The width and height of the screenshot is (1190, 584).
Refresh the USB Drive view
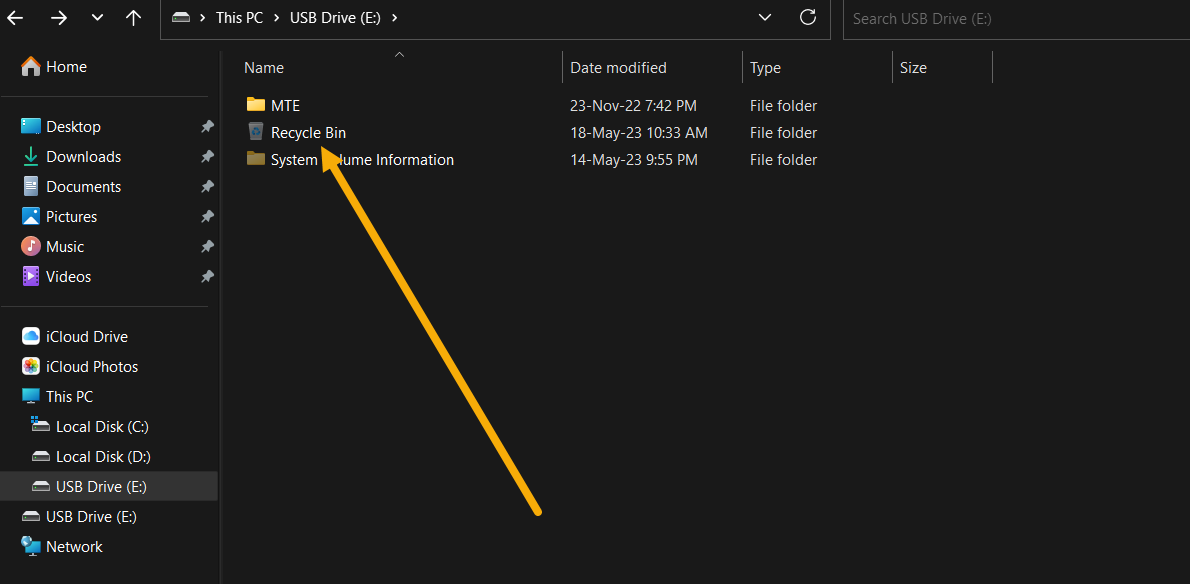808,17
